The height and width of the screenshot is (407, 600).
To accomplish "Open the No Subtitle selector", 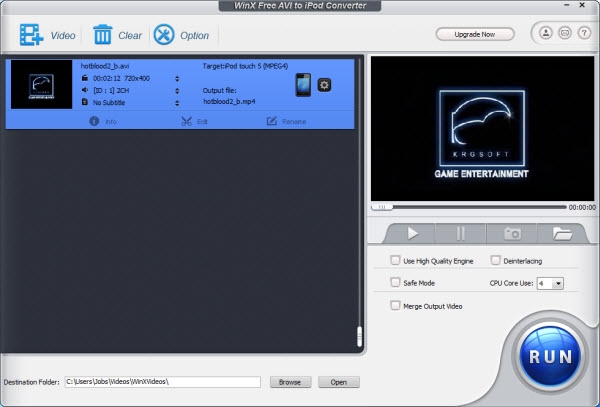I will [x=177, y=102].
